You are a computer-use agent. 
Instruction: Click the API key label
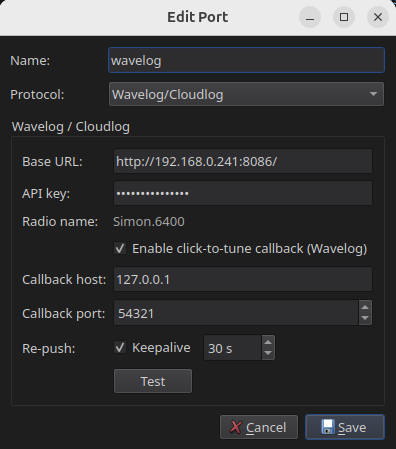[46, 193]
